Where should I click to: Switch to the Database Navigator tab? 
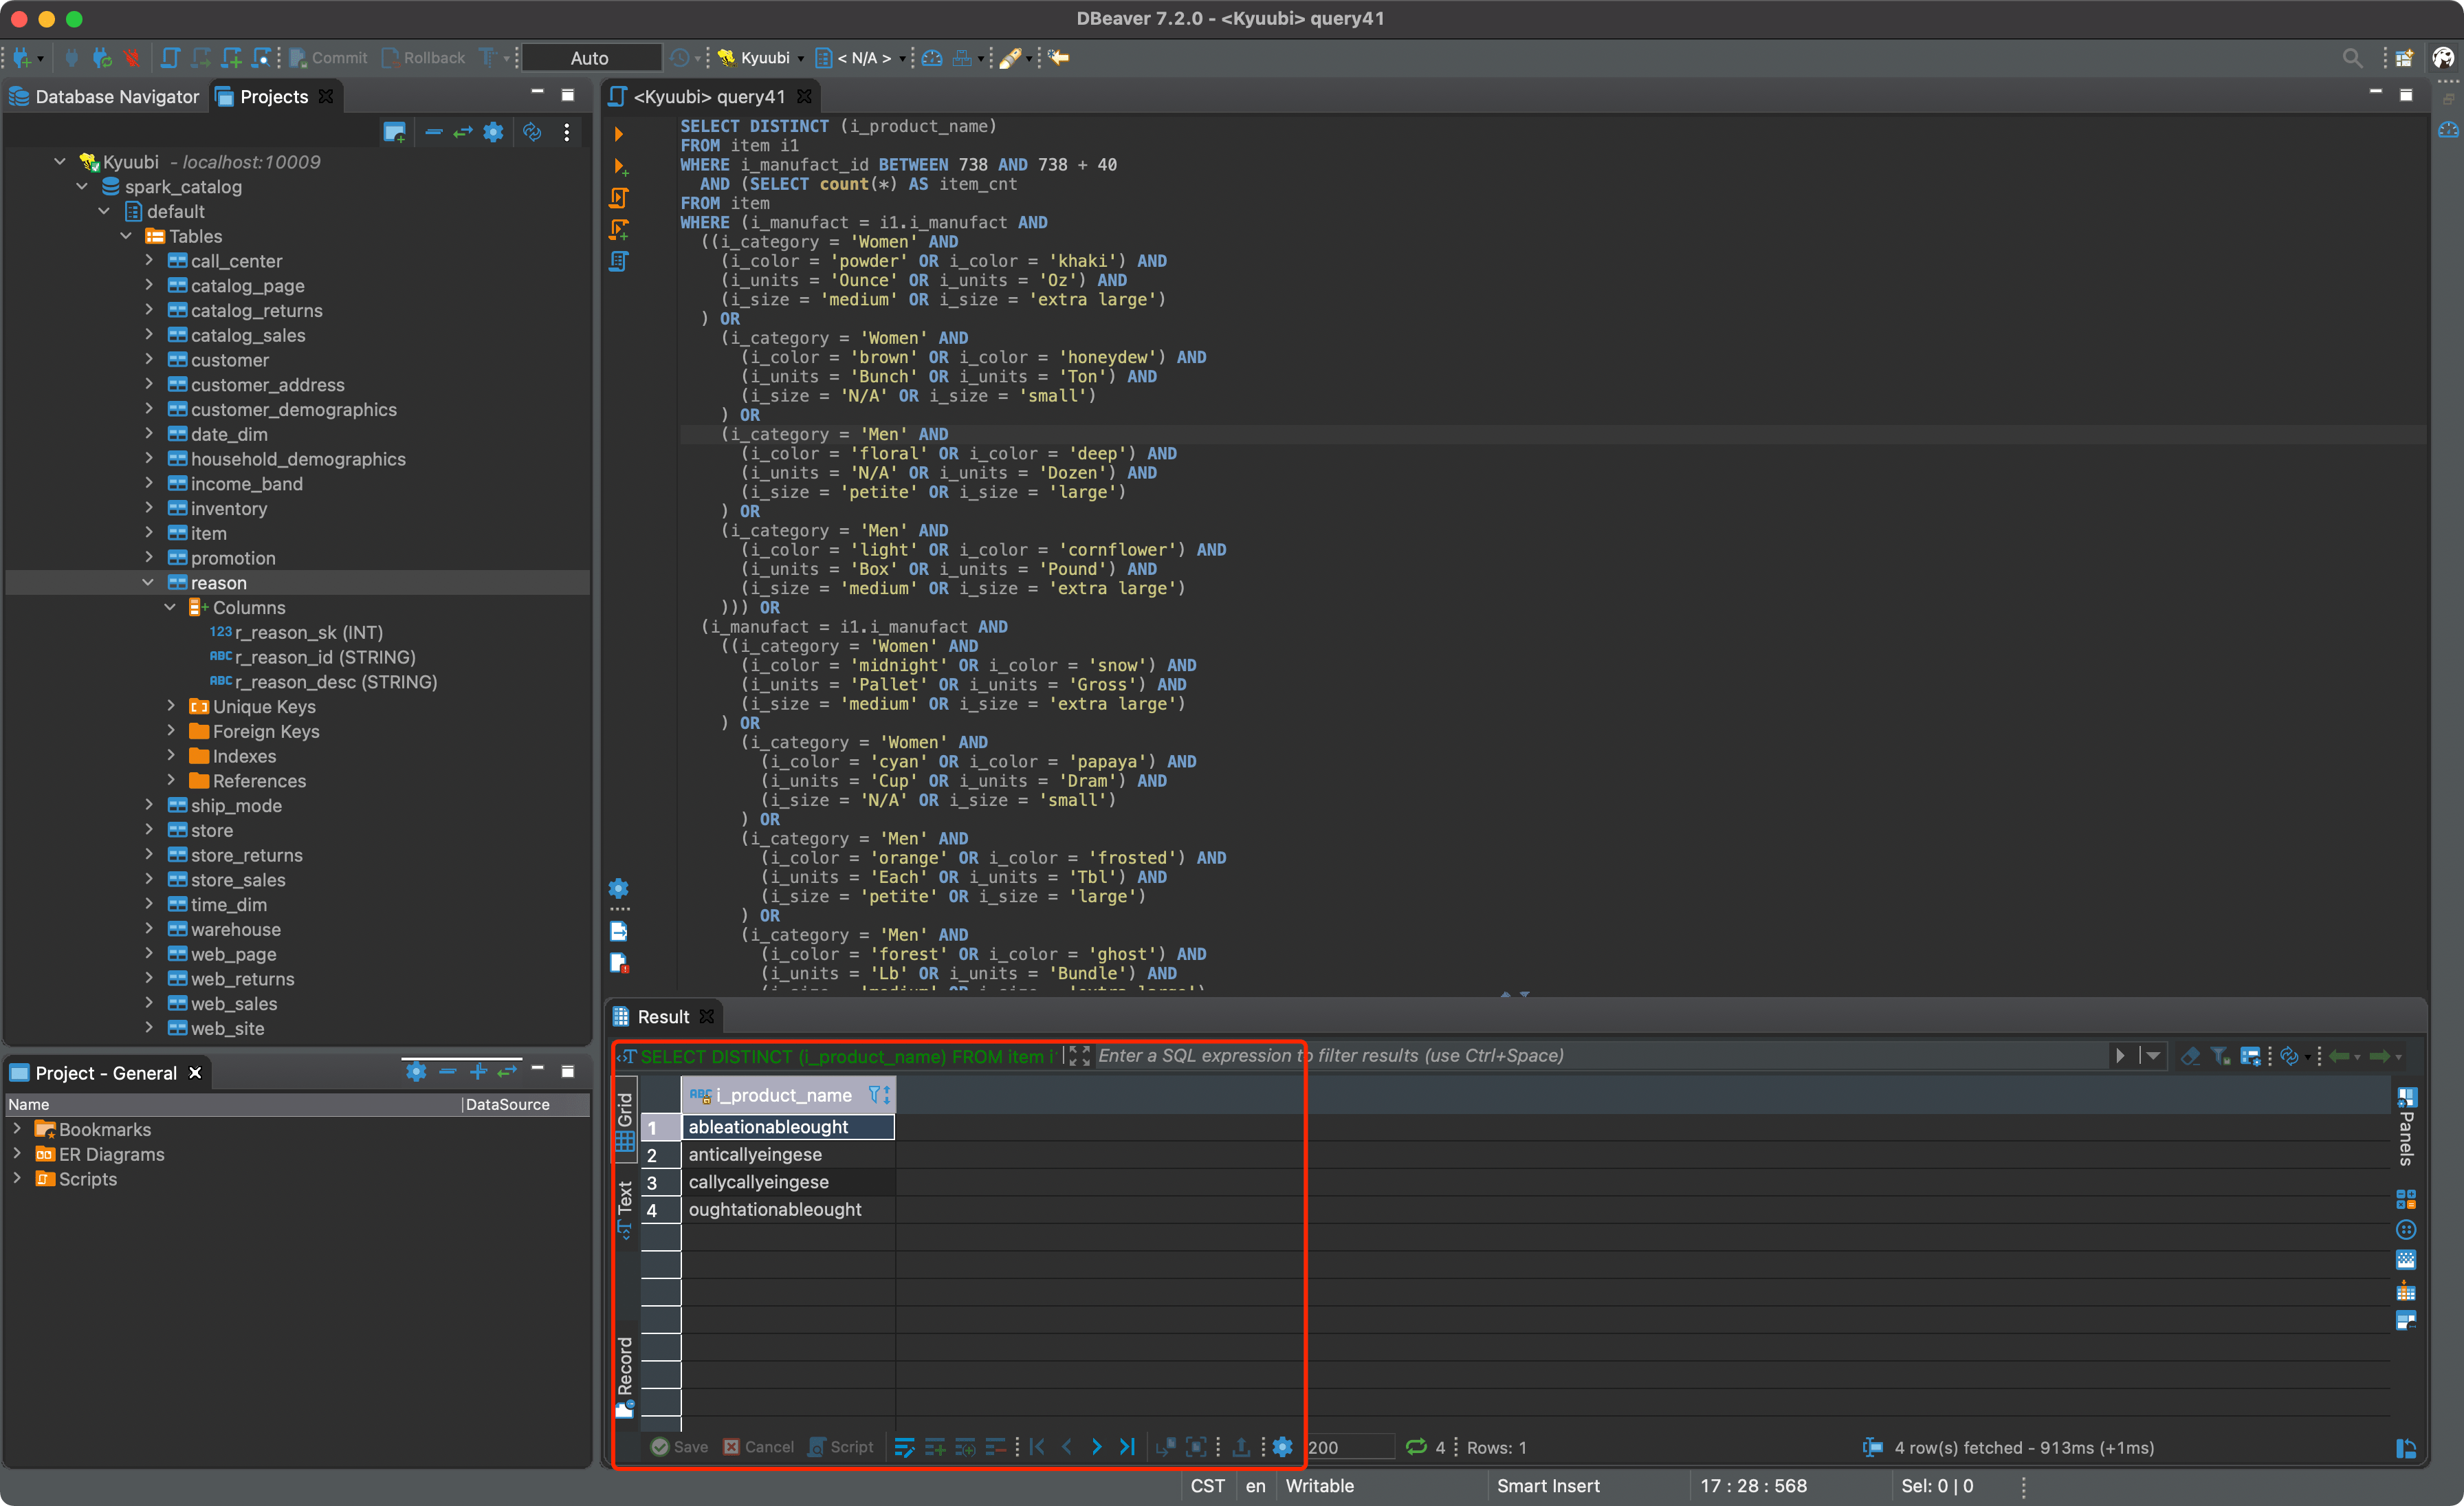105,96
